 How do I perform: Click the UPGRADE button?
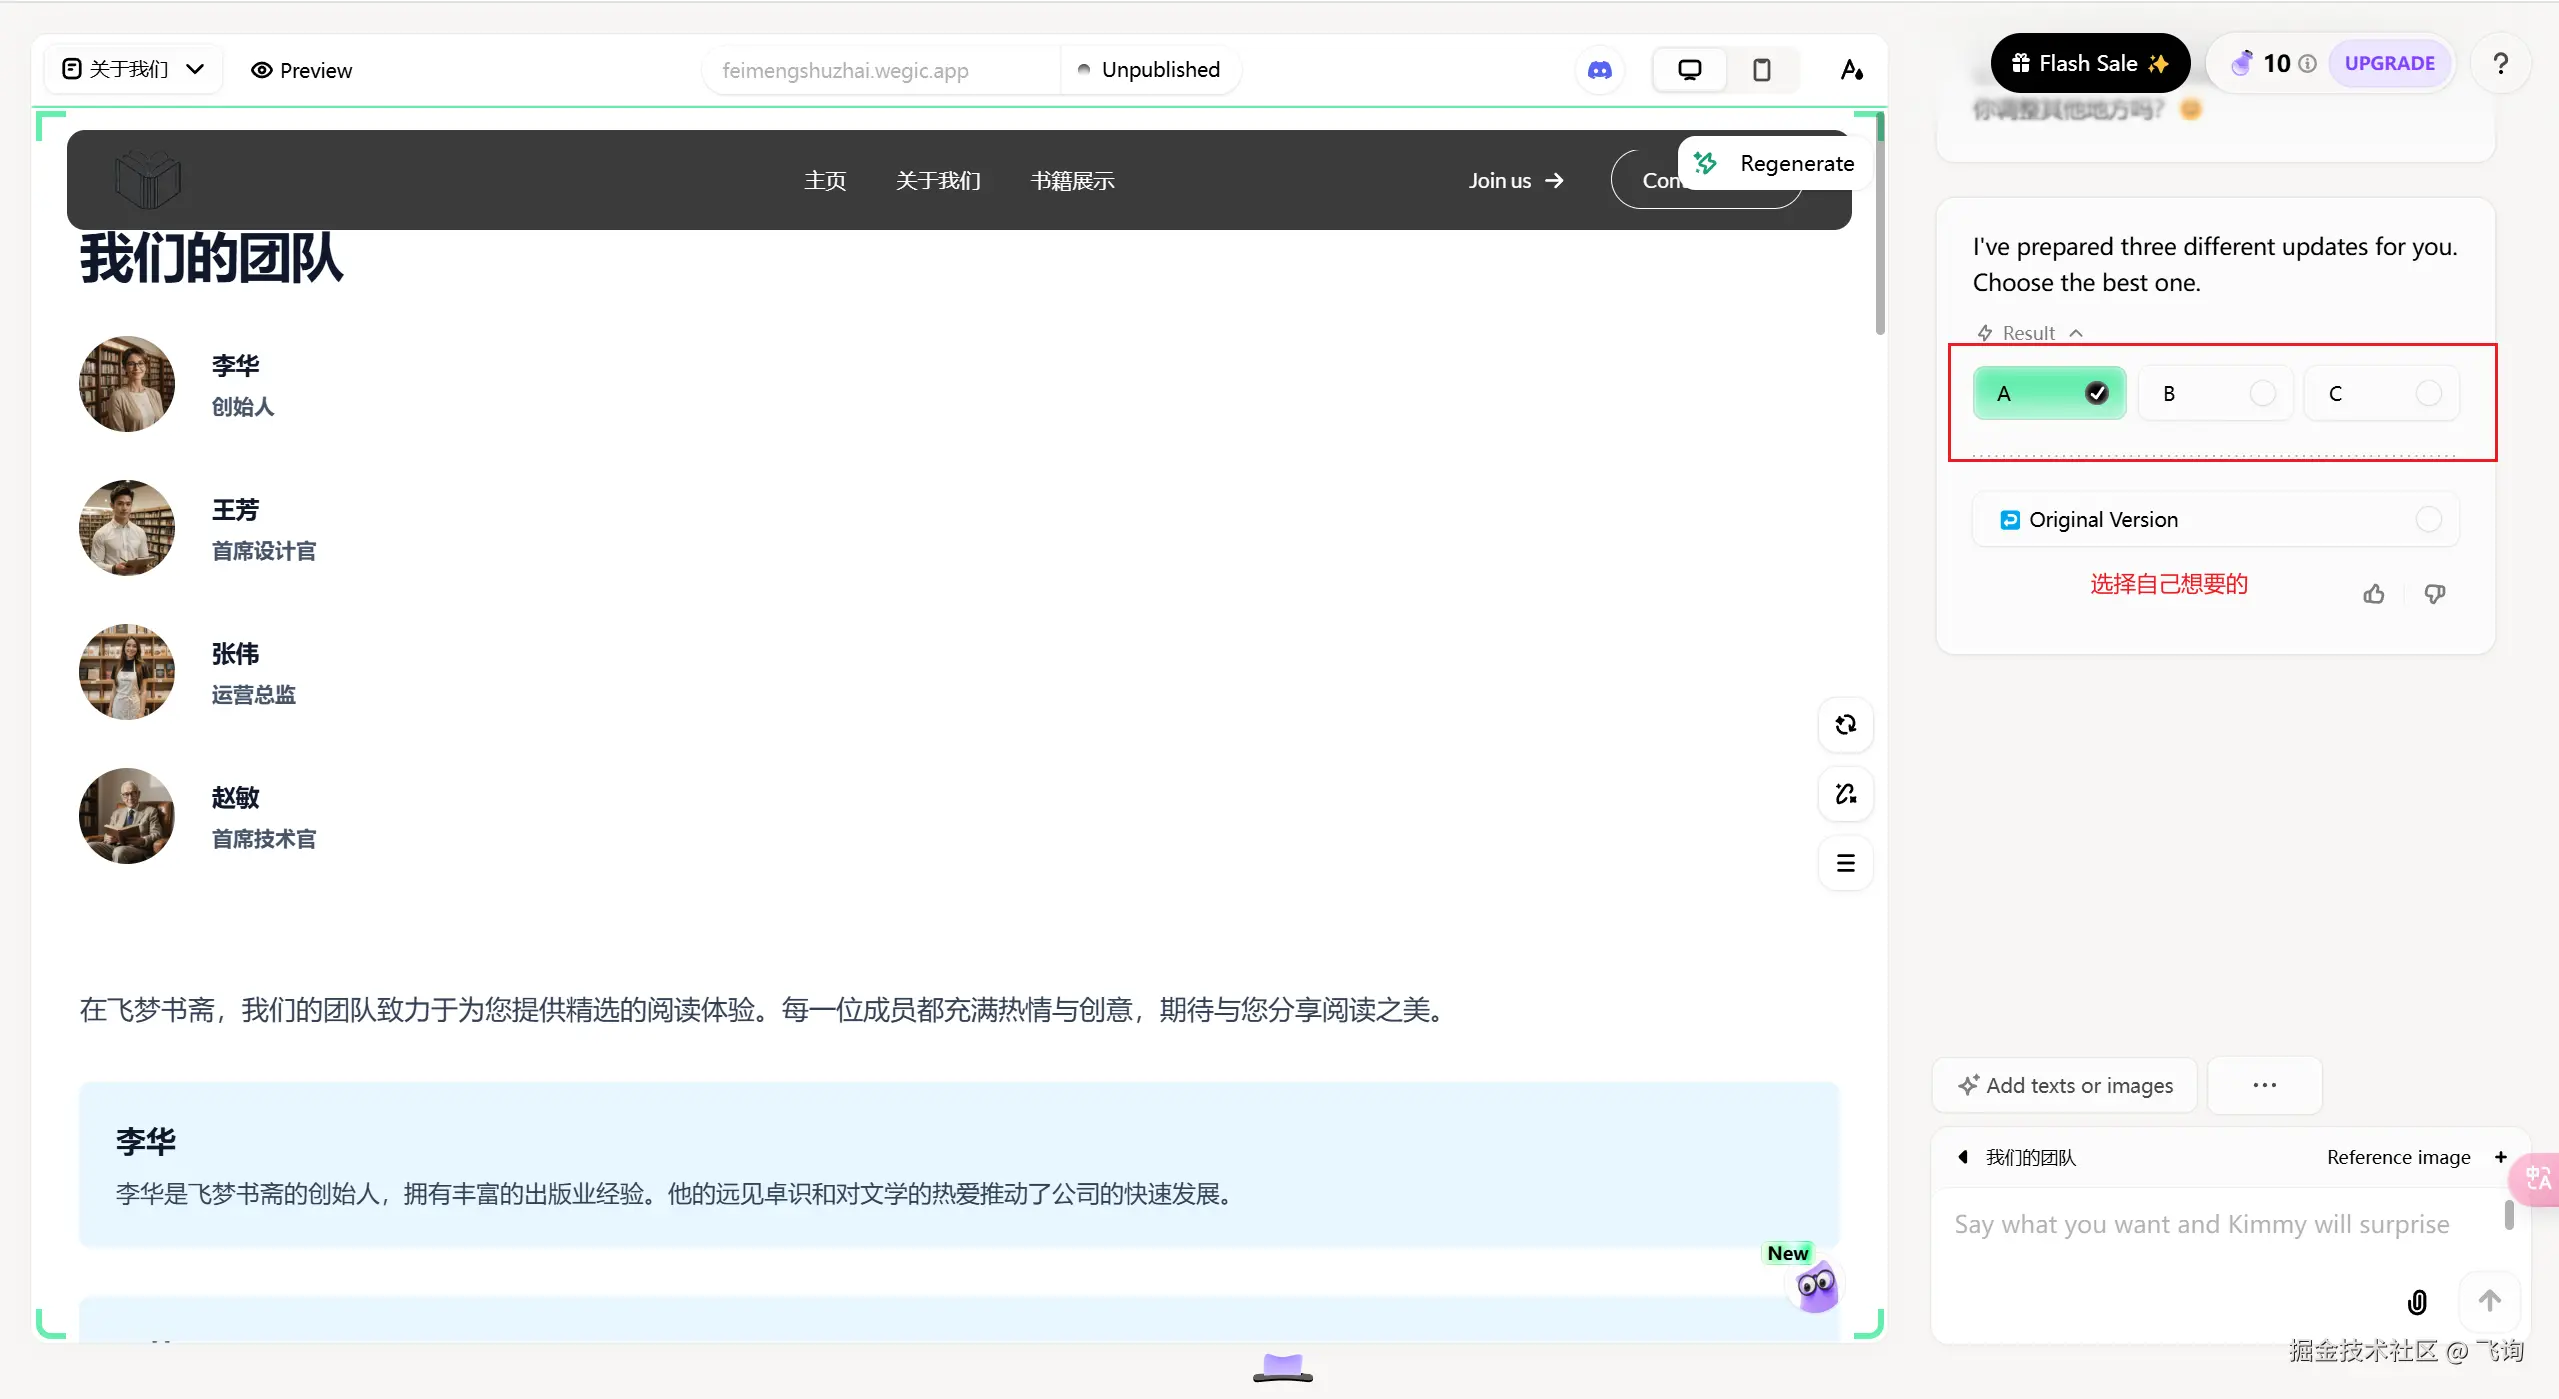click(2389, 63)
